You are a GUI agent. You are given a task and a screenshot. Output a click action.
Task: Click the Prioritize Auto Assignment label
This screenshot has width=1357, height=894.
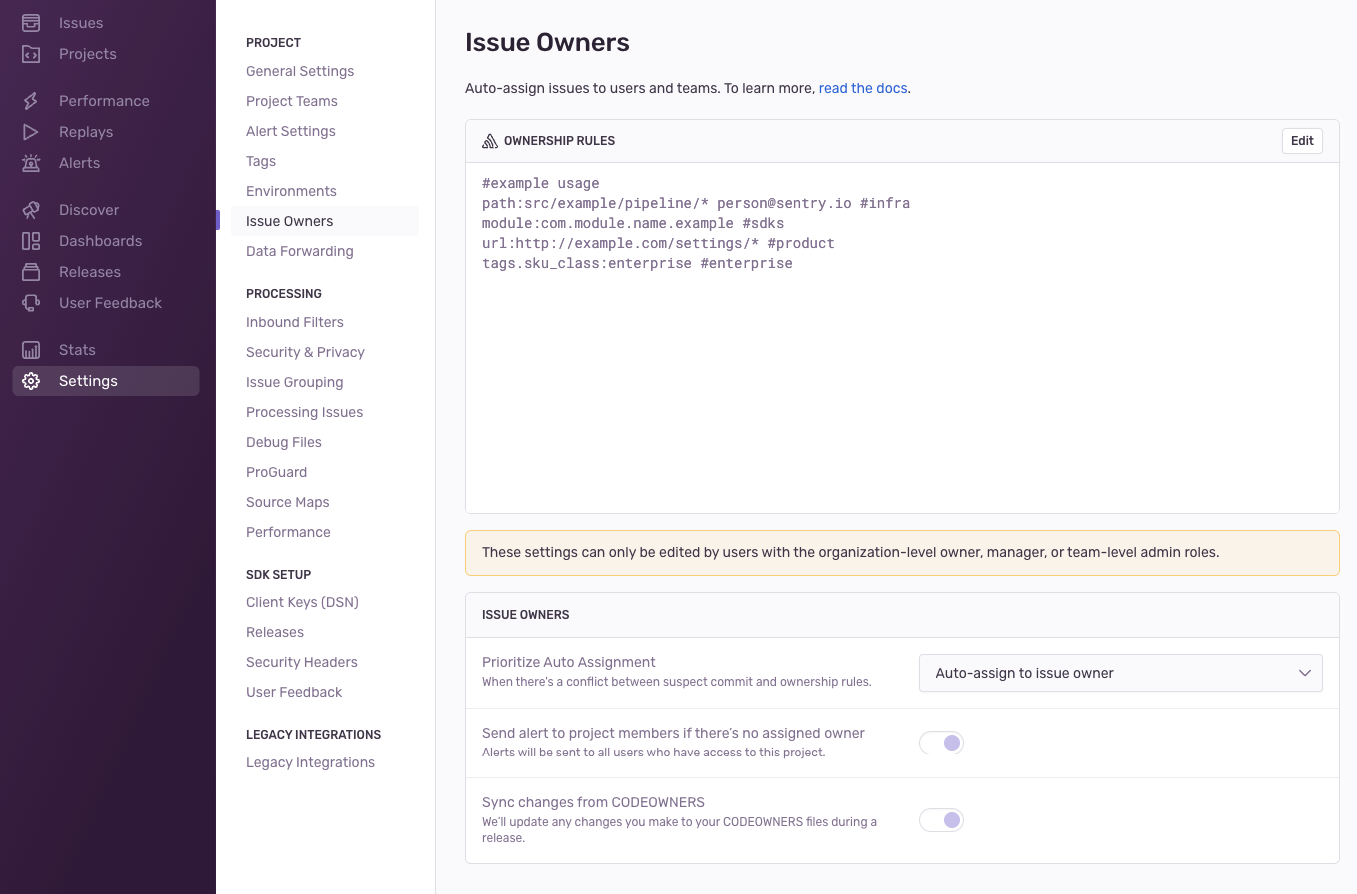(569, 662)
